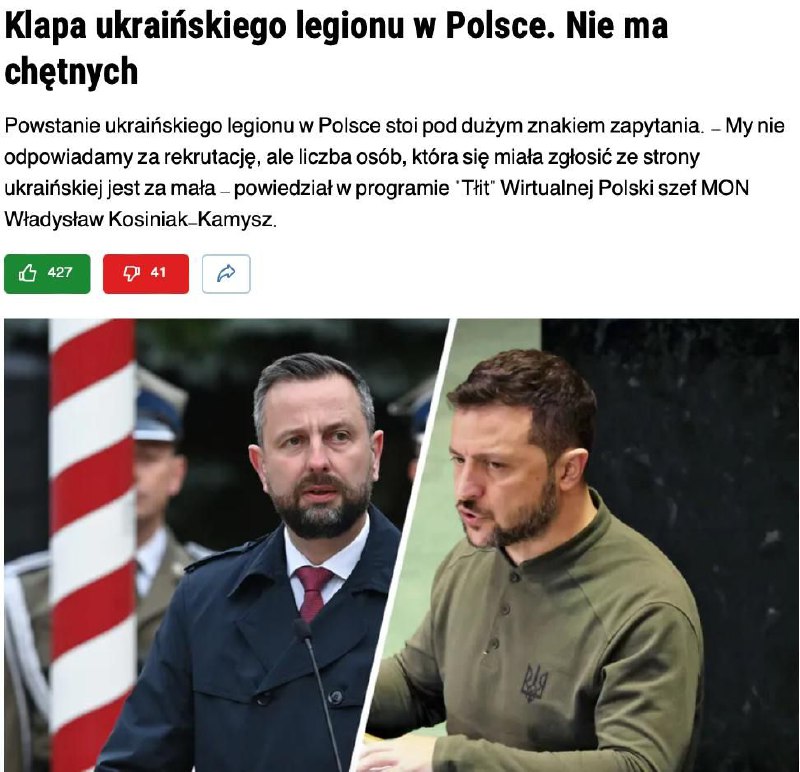Click the trident emblem on the green shirt
800x772 pixels.
(534, 683)
